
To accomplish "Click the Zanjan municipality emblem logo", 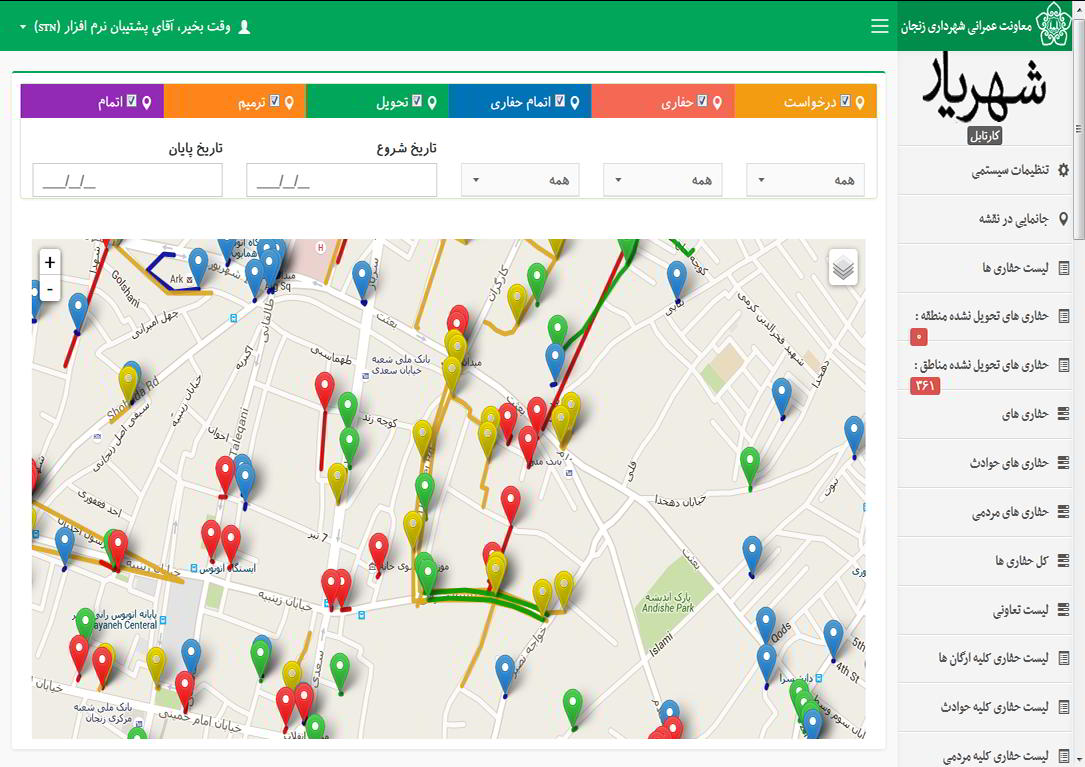I will [x=1053, y=26].
